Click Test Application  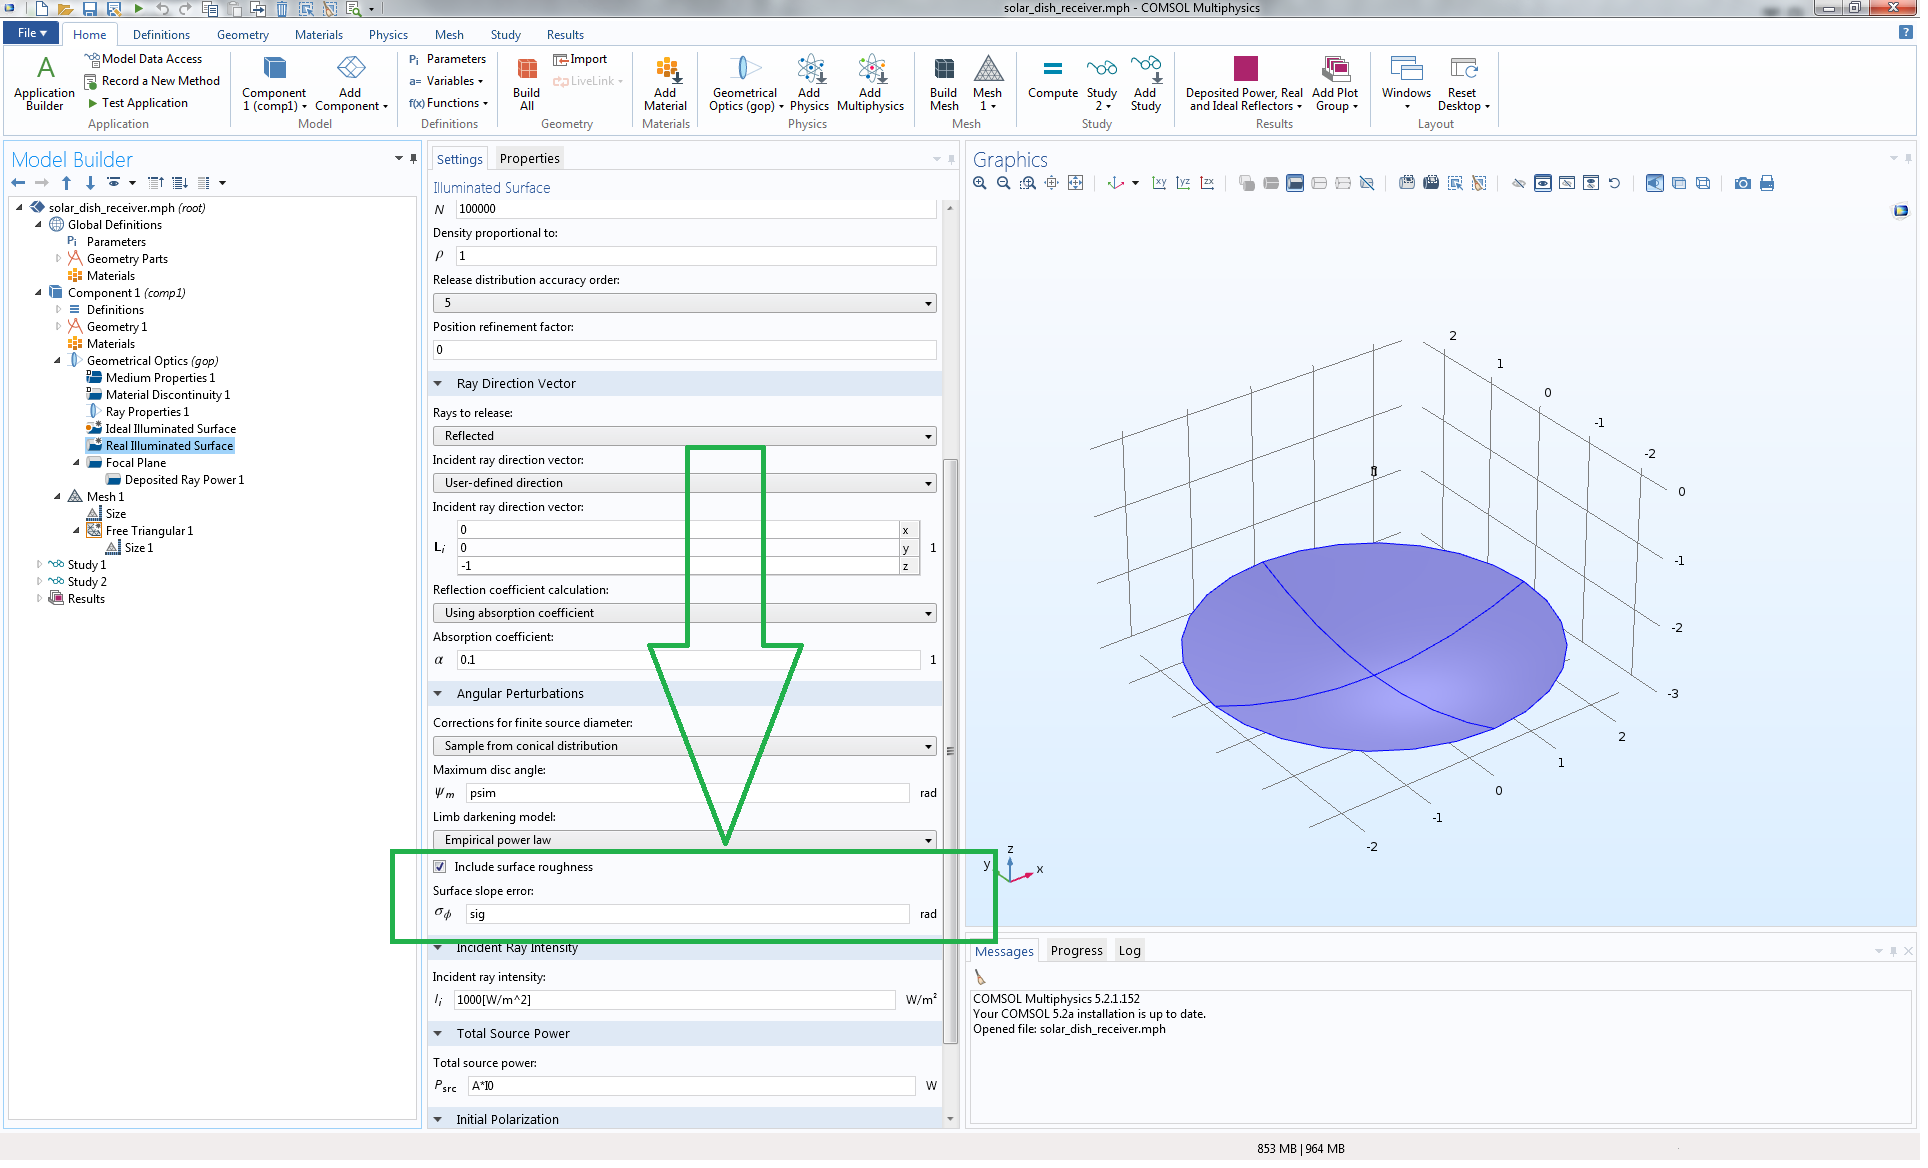[x=144, y=103]
